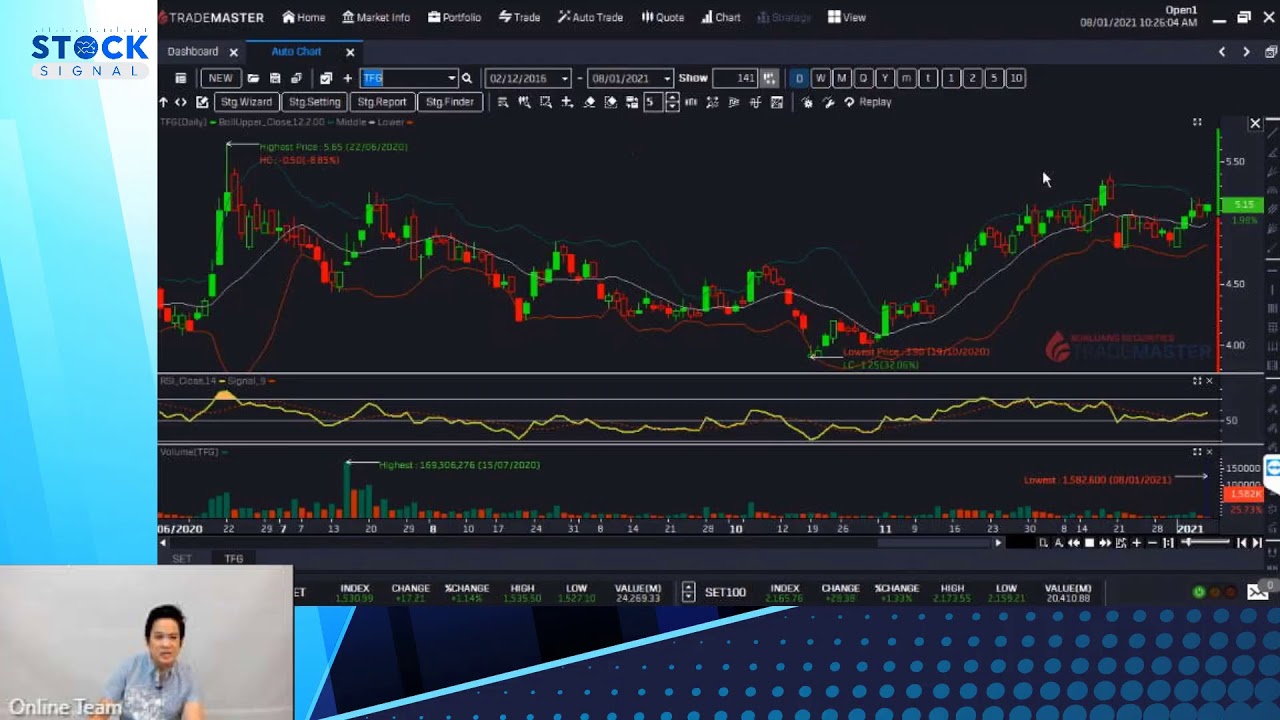Click the plus add-symbol icon
1280x720 pixels.
(347, 78)
